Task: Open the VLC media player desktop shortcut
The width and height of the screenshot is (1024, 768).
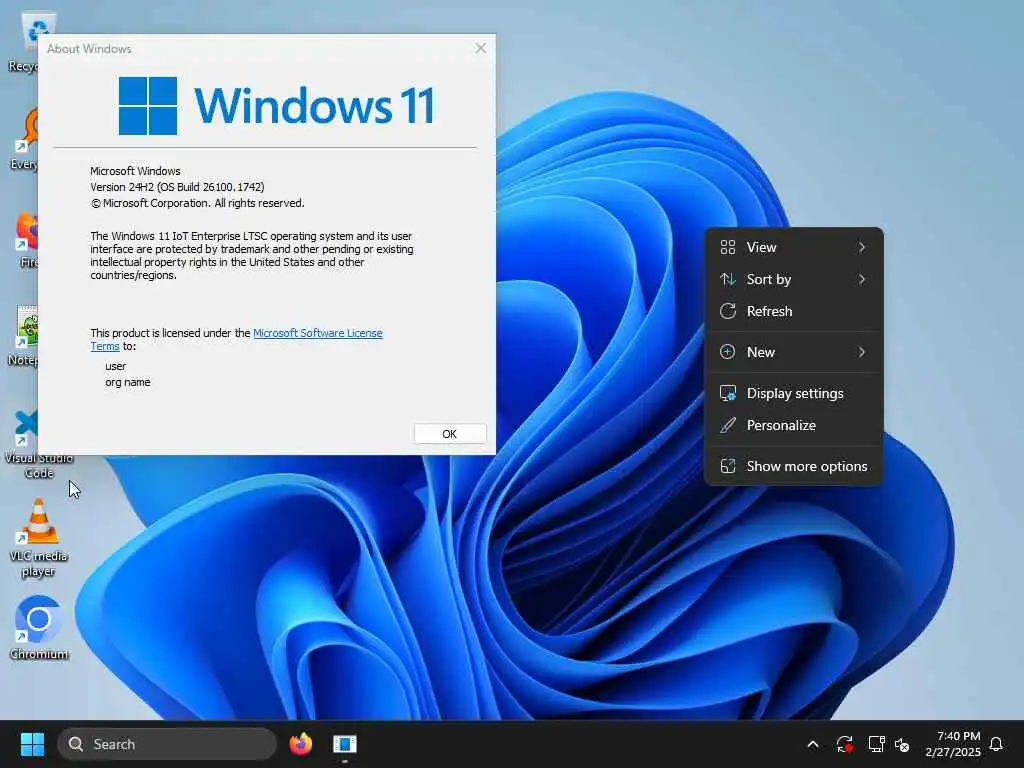Action: click(39, 538)
